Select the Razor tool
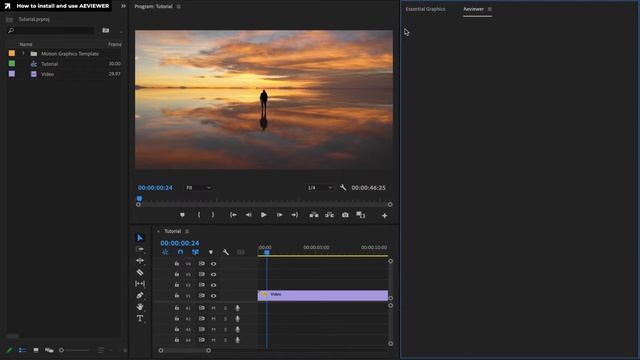 pos(140,272)
